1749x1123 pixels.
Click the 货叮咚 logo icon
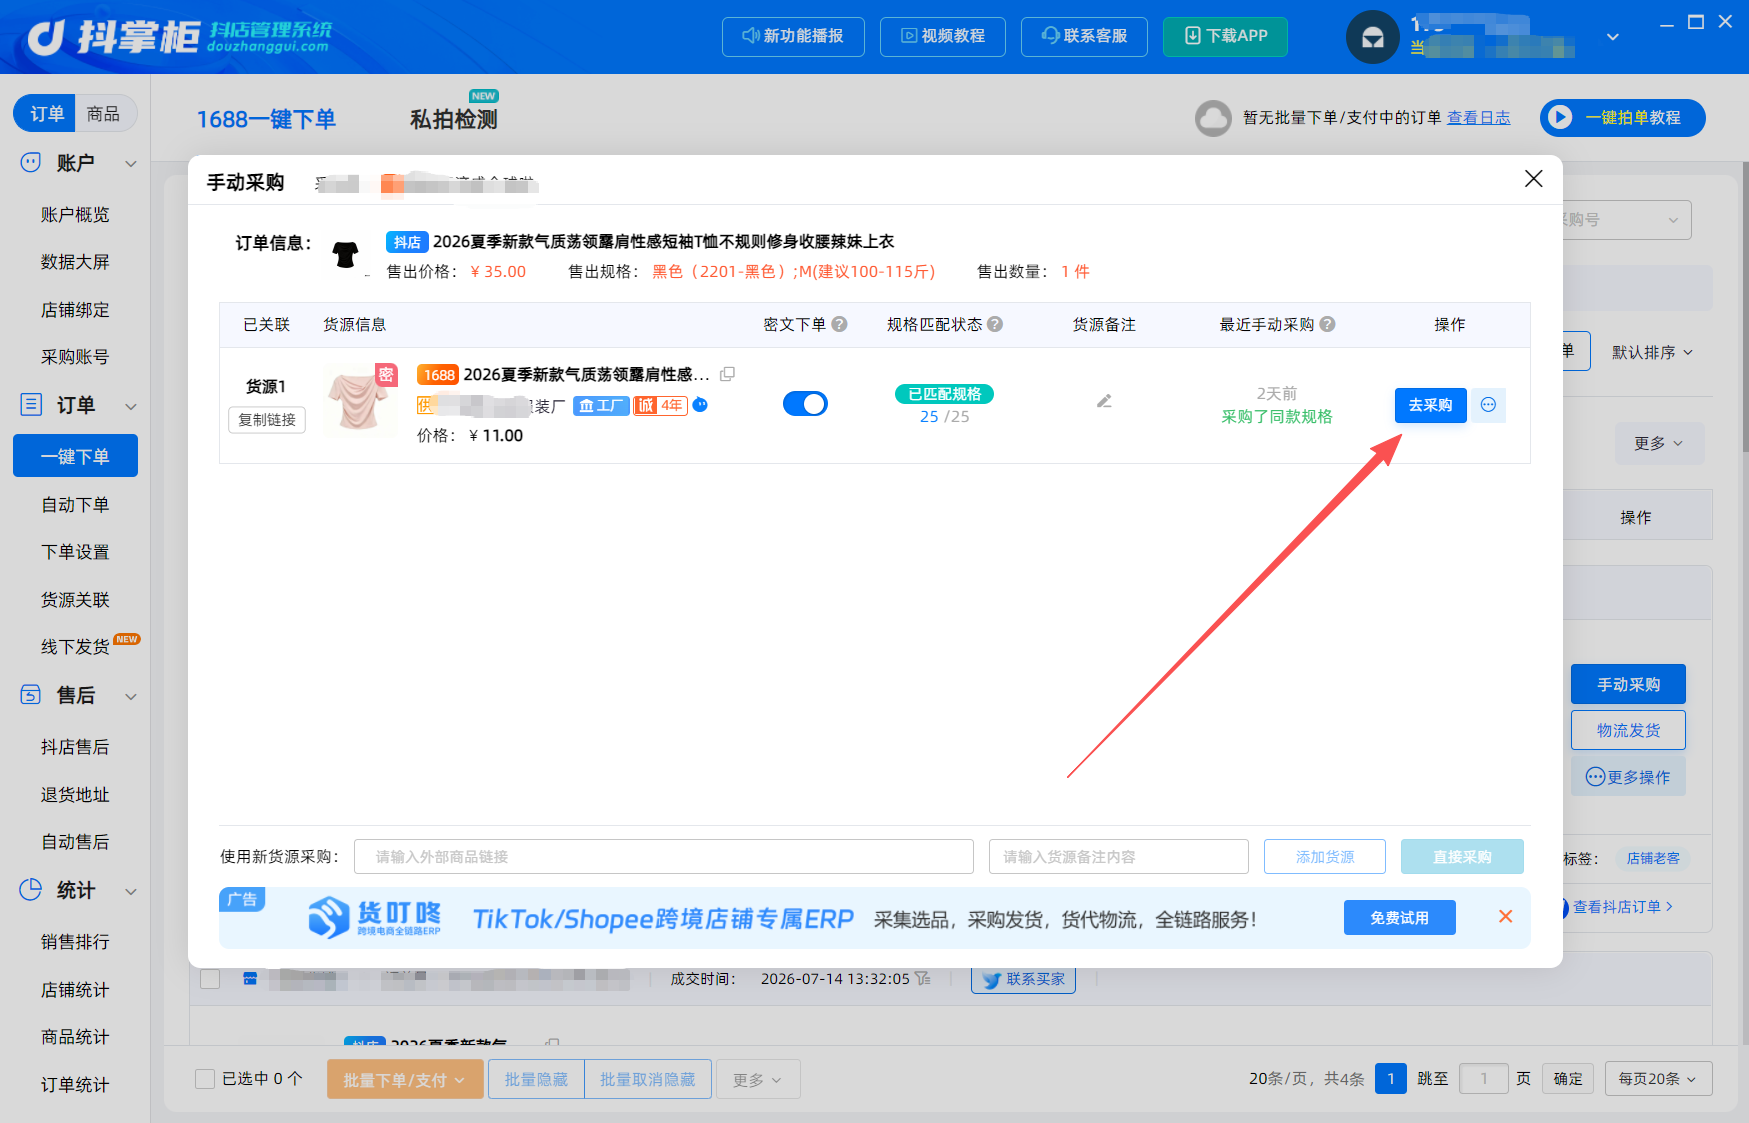pos(329,918)
